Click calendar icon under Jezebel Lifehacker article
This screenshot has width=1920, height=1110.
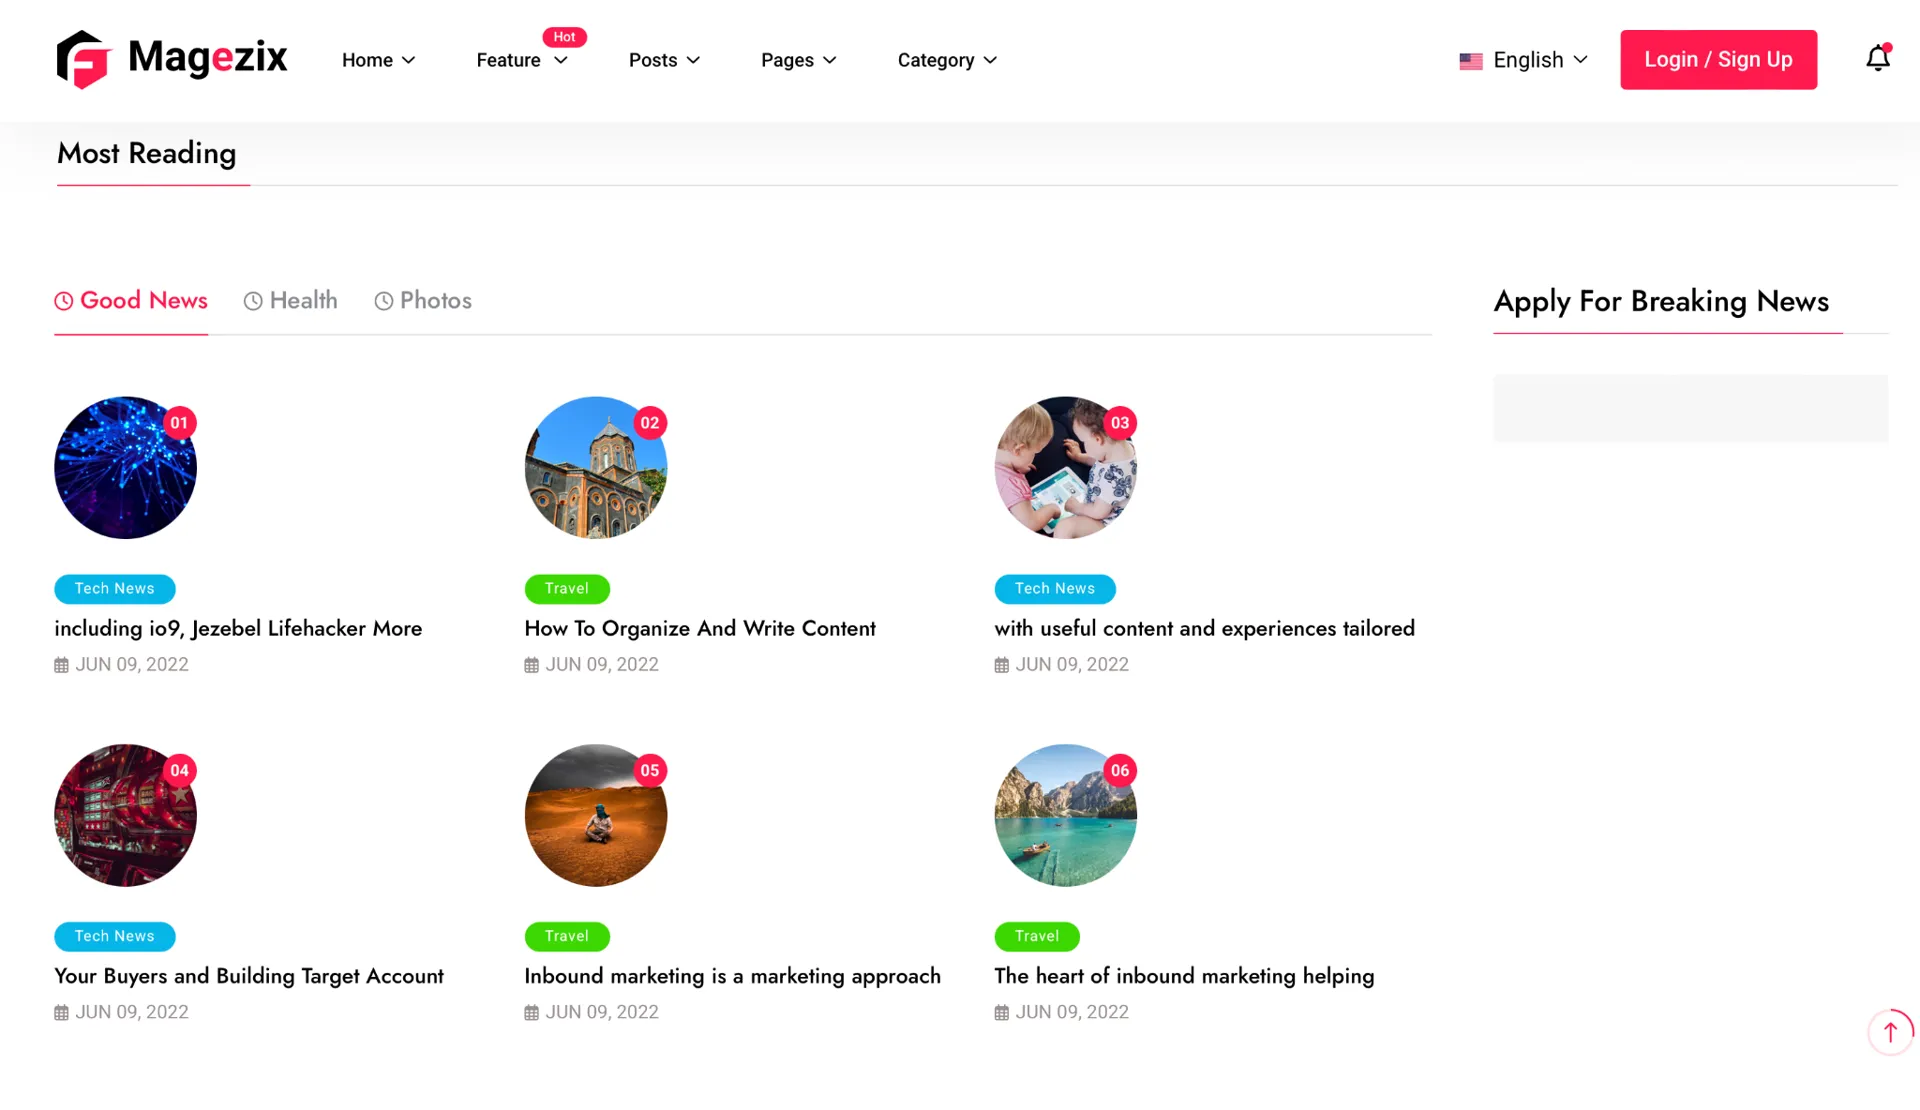(x=62, y=665)
